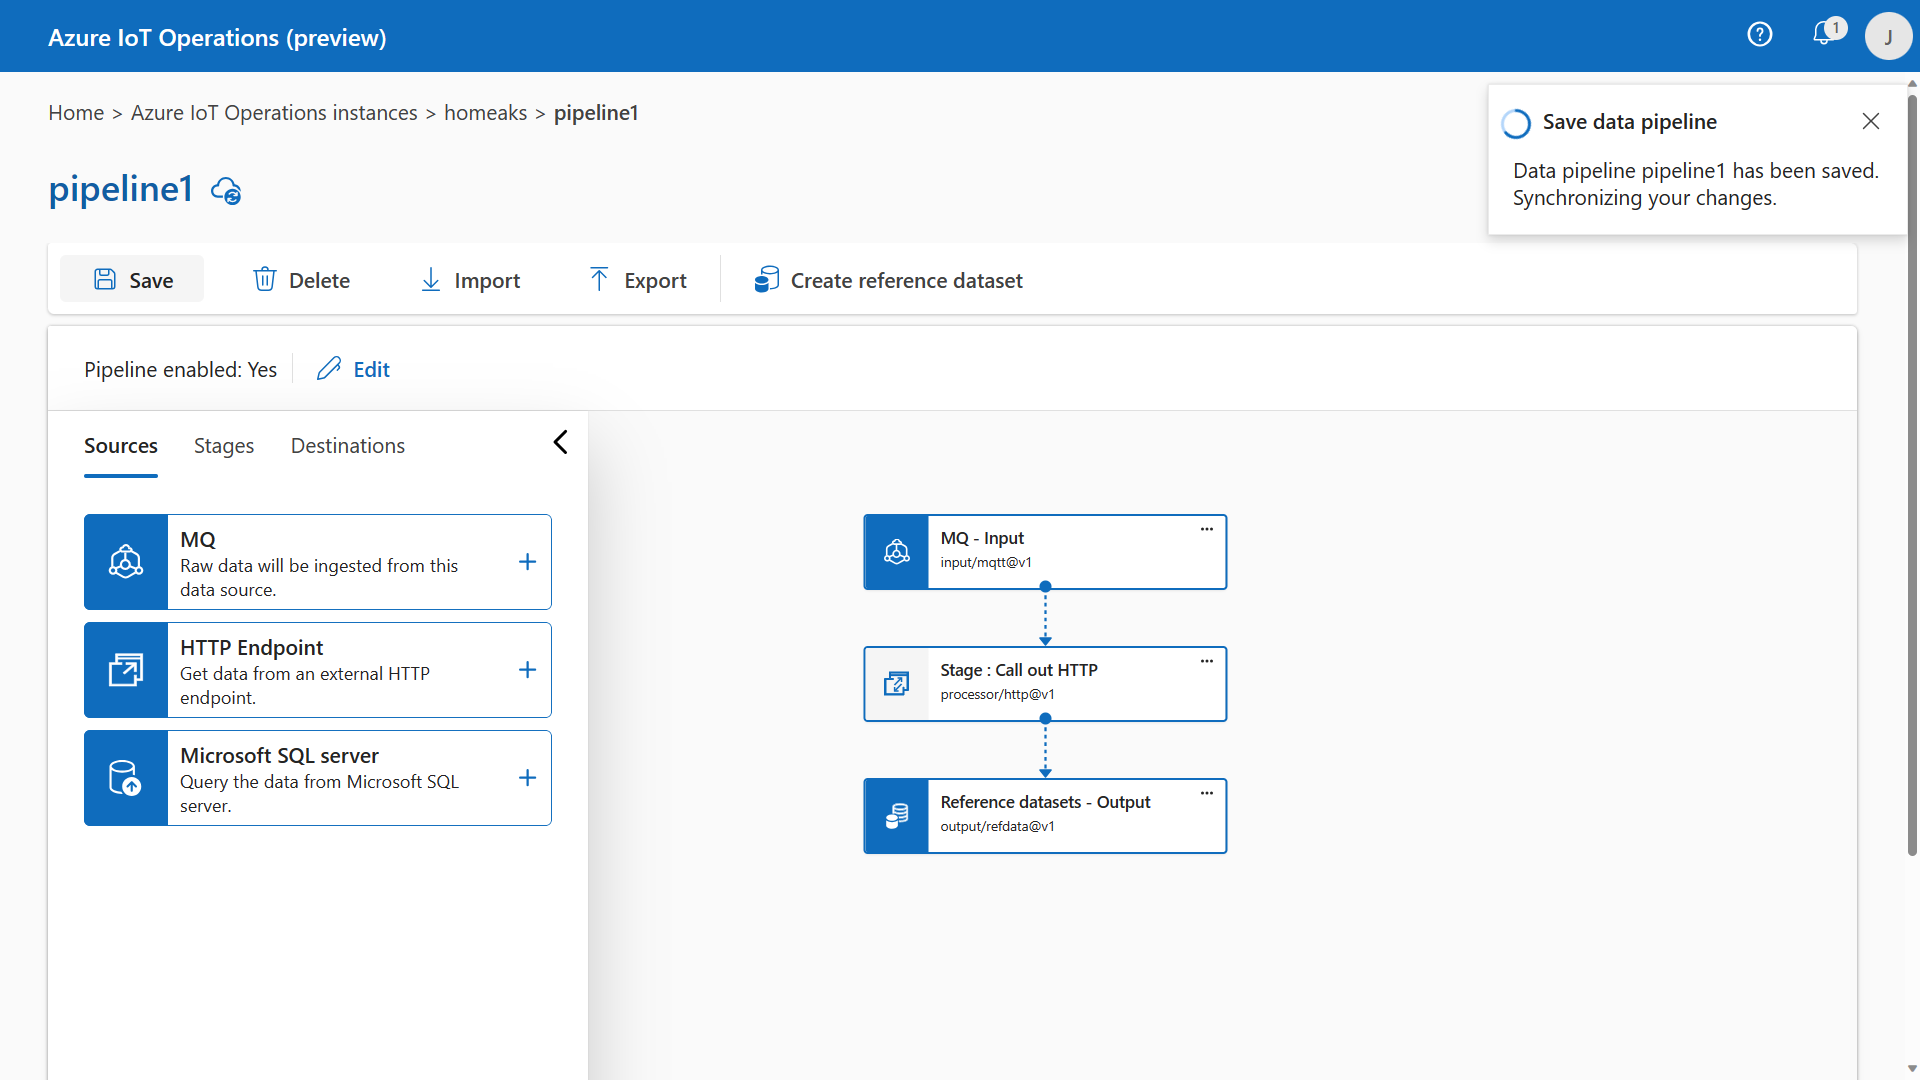The image size is (1920, 1080).
Task: Click the Call out HTTP connector dot
Action: (x=1045, y=719)
